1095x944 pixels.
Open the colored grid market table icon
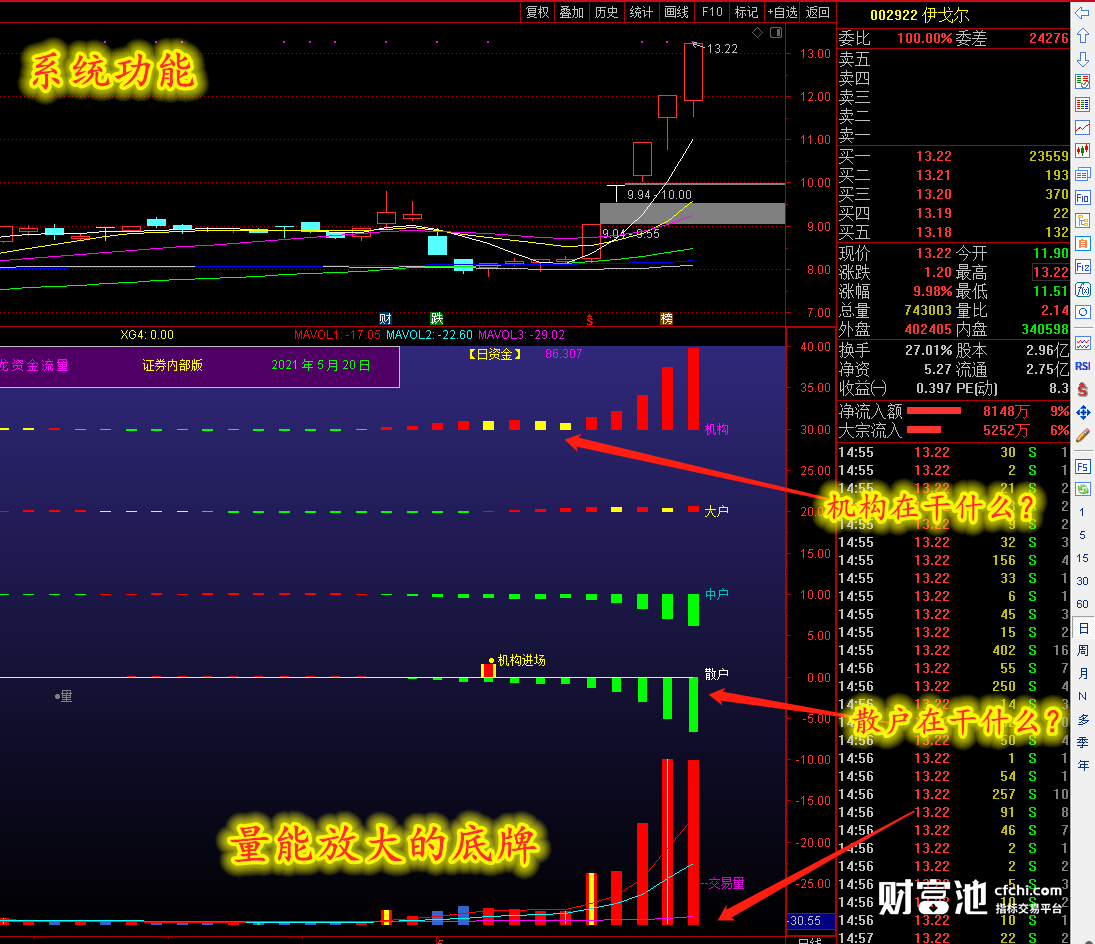(1082, 105)
